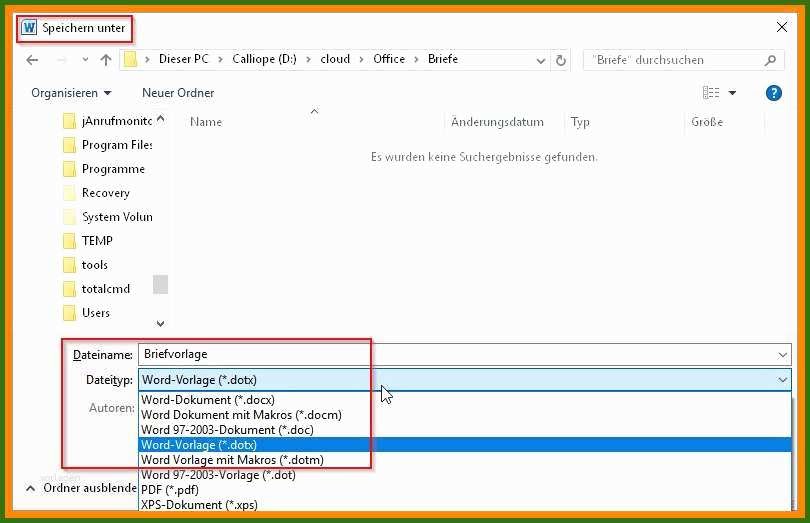Choose XPS-Dokument (*.xps) file type

(464, 505)
